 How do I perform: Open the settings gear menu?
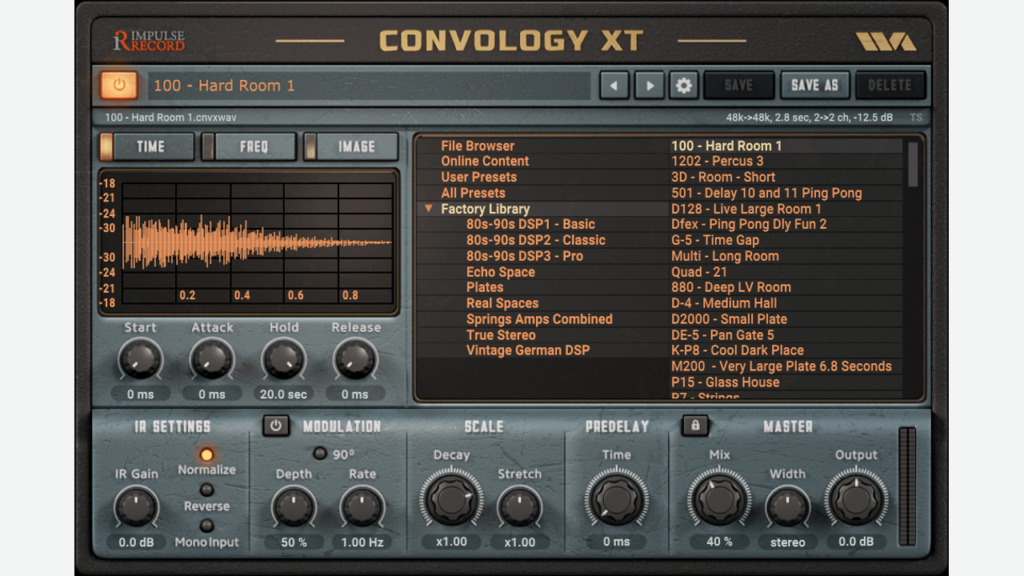pyautogui.click(x=683, y=85)
